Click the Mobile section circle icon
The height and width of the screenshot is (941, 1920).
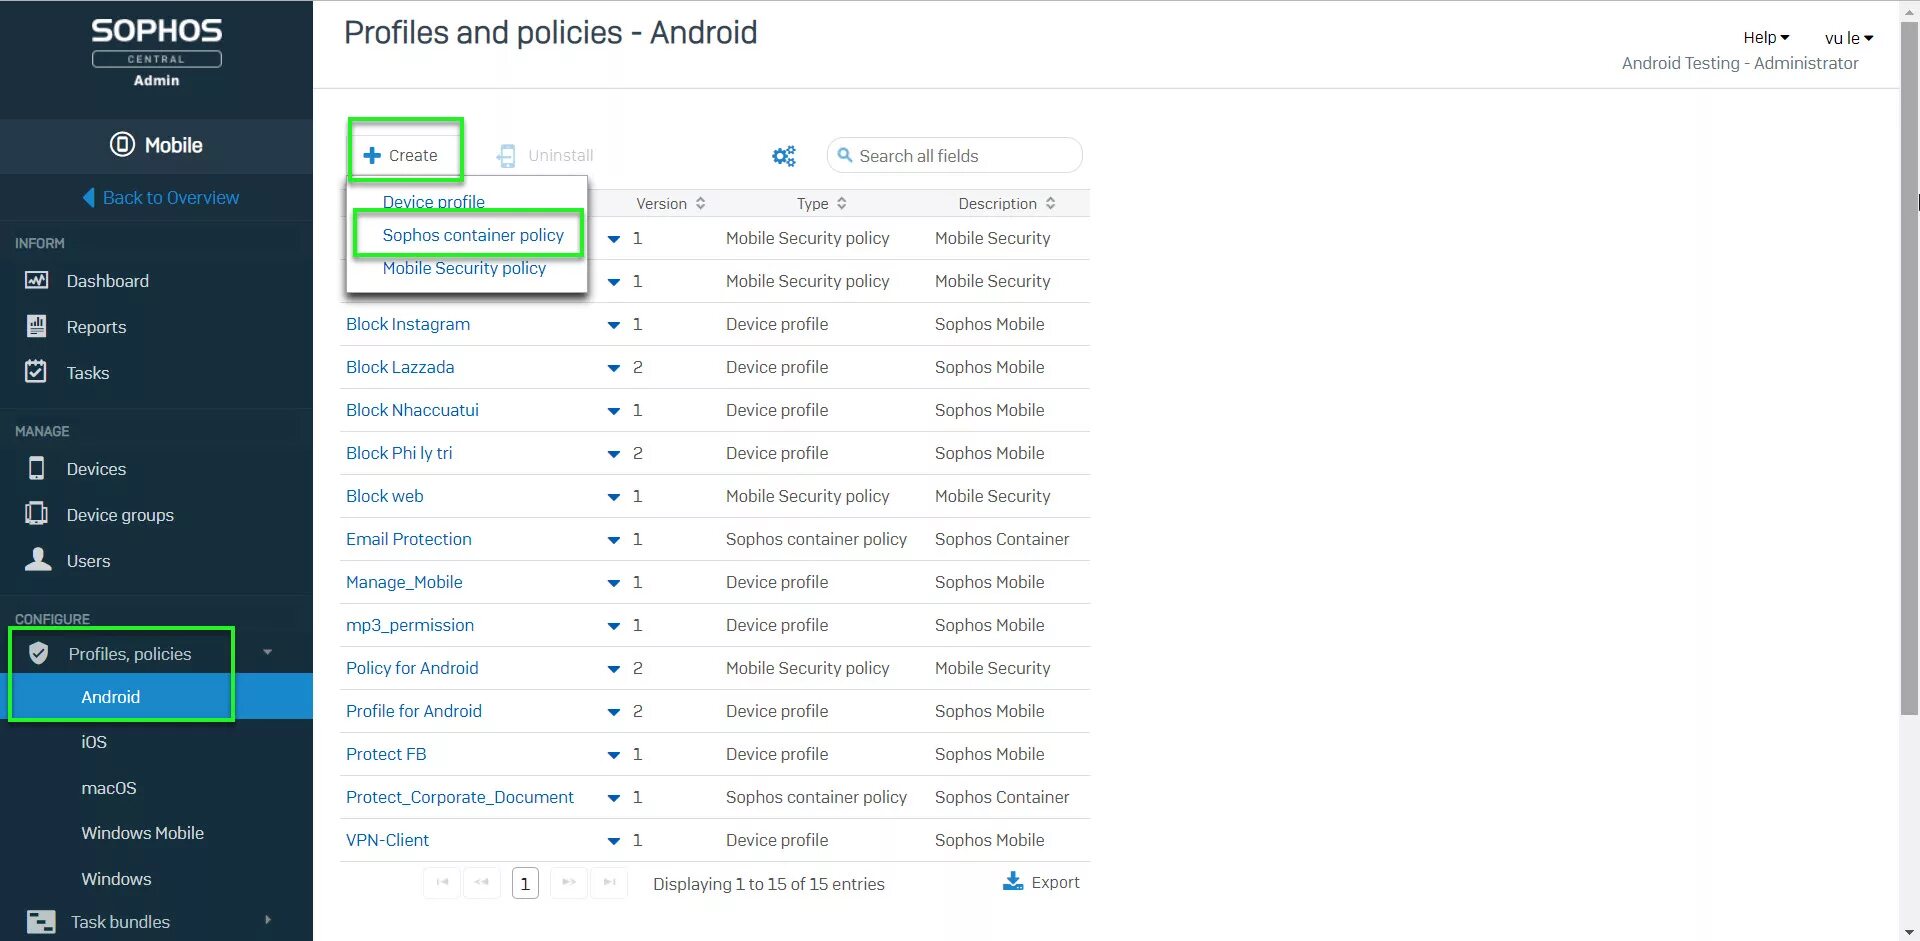click(x=122, y=145)
